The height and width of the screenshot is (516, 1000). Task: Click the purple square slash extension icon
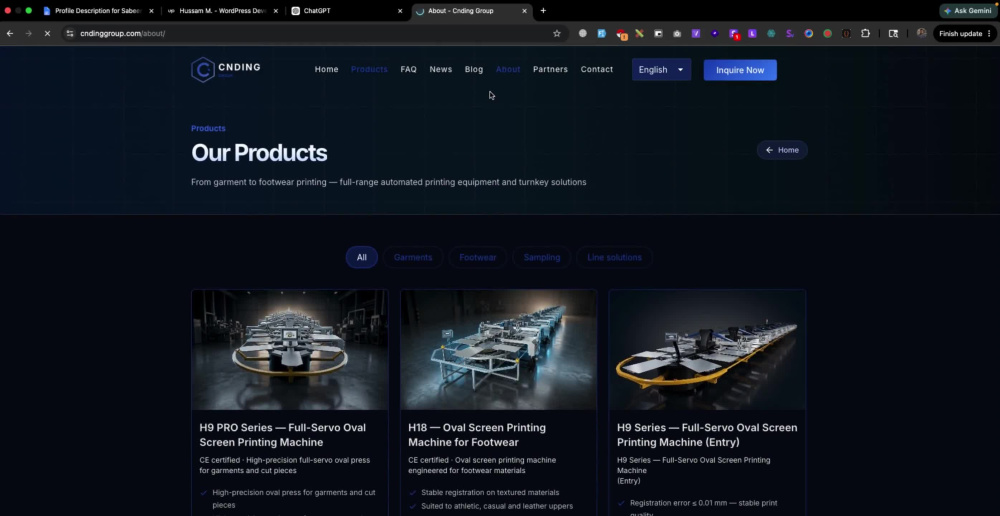pyautogui.click(x=696, y=33)
